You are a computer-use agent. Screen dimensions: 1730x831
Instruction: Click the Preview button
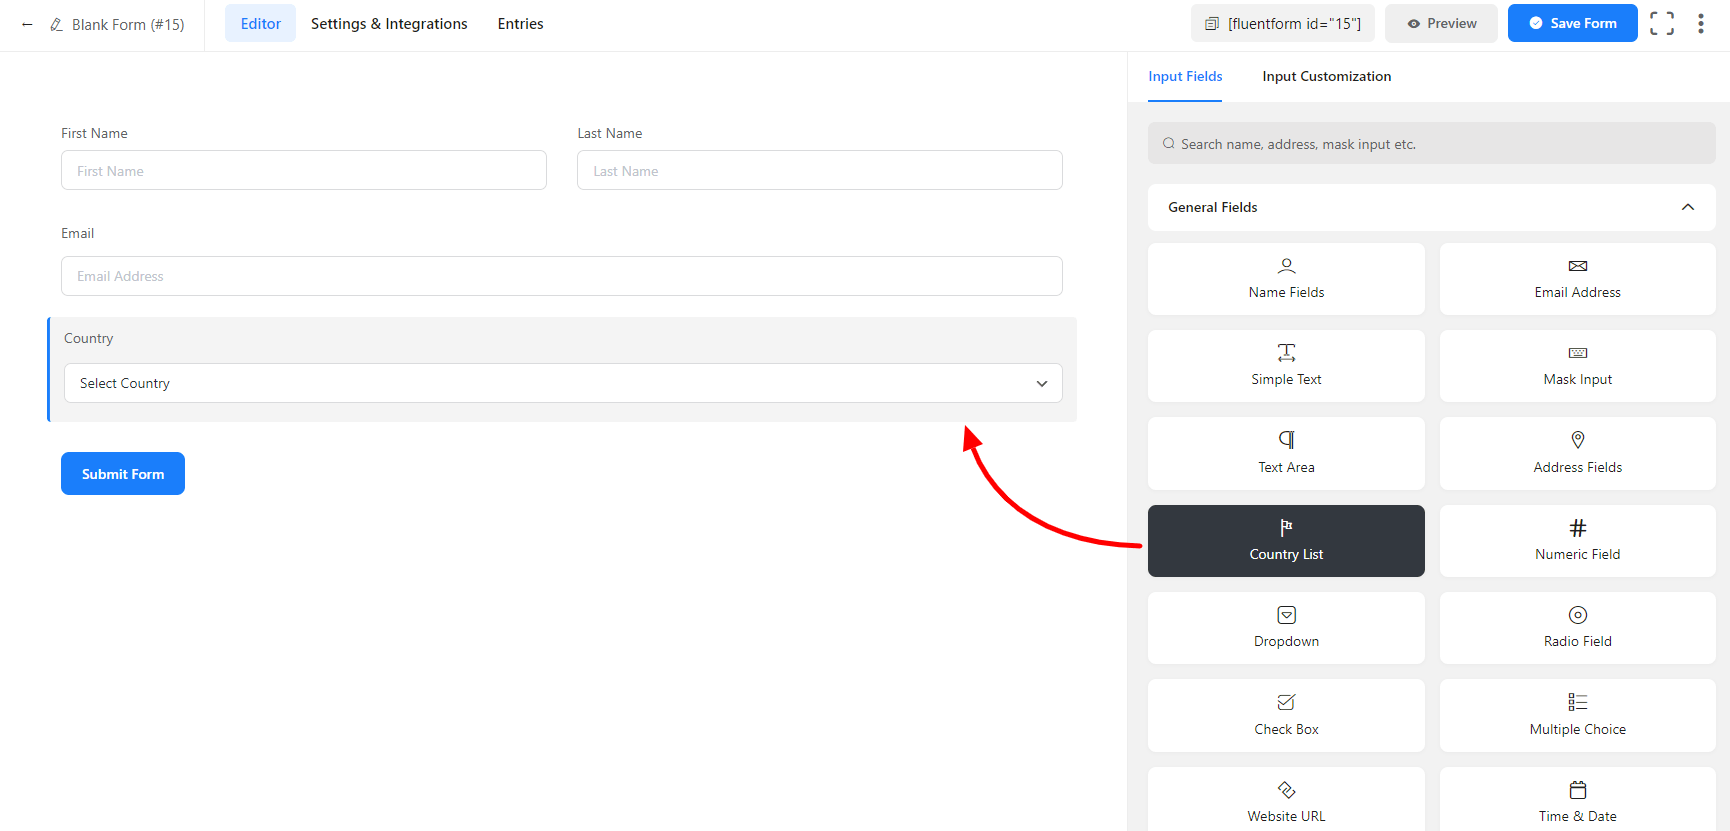[1440, 24]
